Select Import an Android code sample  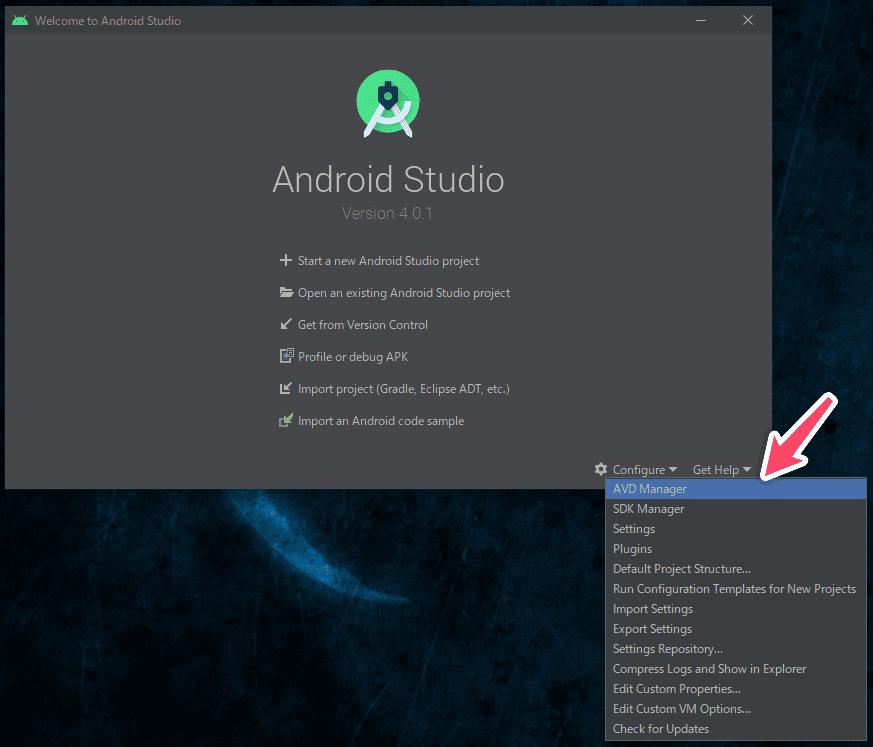pyautogui.click(x=381, y=421)
